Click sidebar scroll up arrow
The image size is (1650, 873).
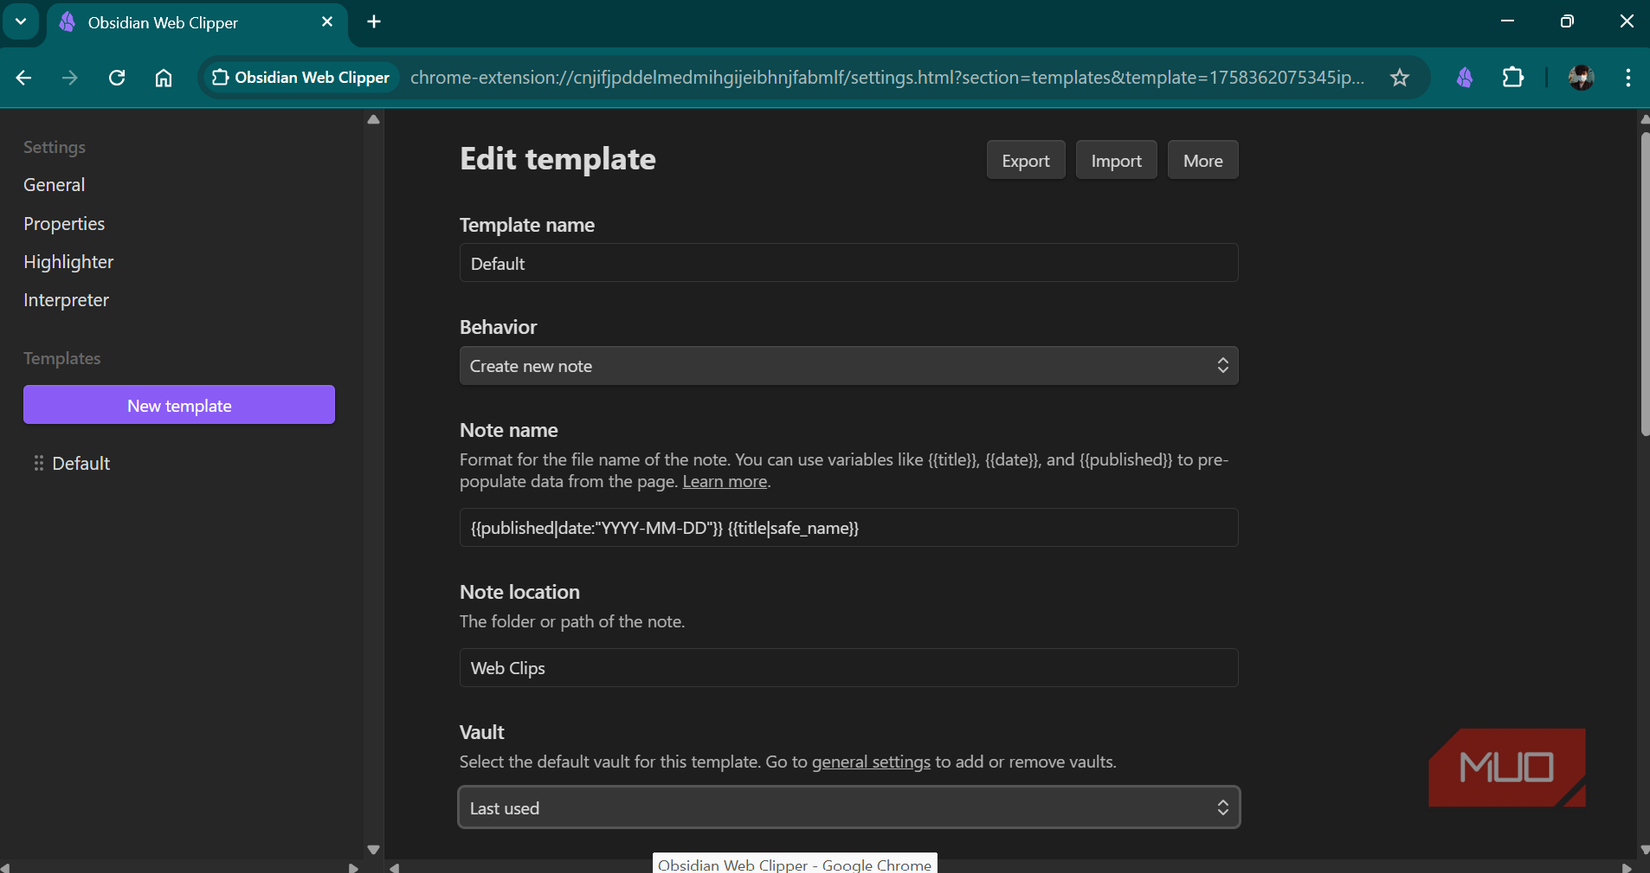[x=373, y=119]
